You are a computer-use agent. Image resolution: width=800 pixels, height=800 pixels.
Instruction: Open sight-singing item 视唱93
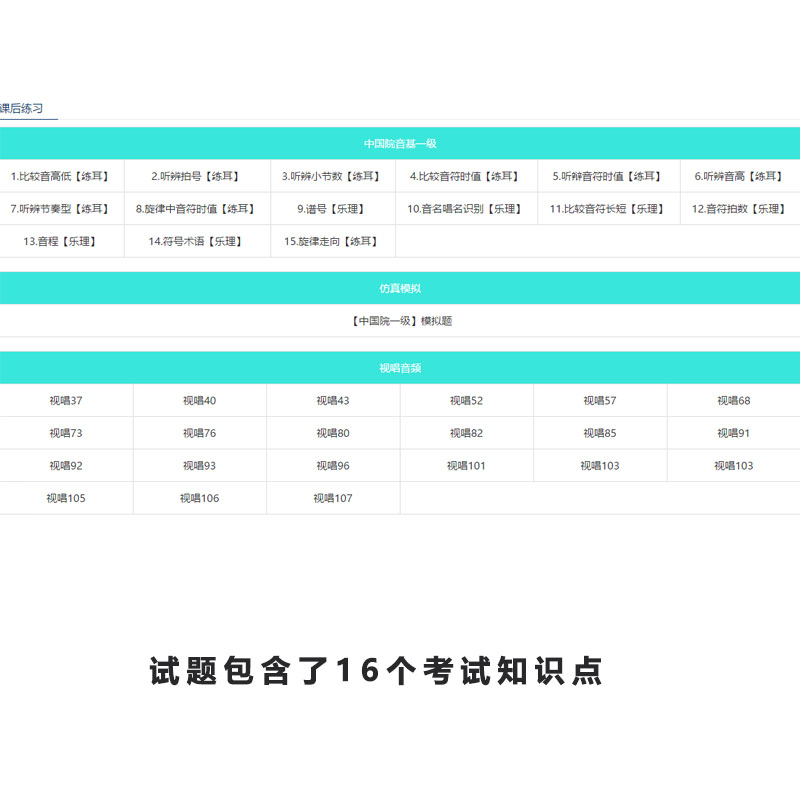pos(199,466)
